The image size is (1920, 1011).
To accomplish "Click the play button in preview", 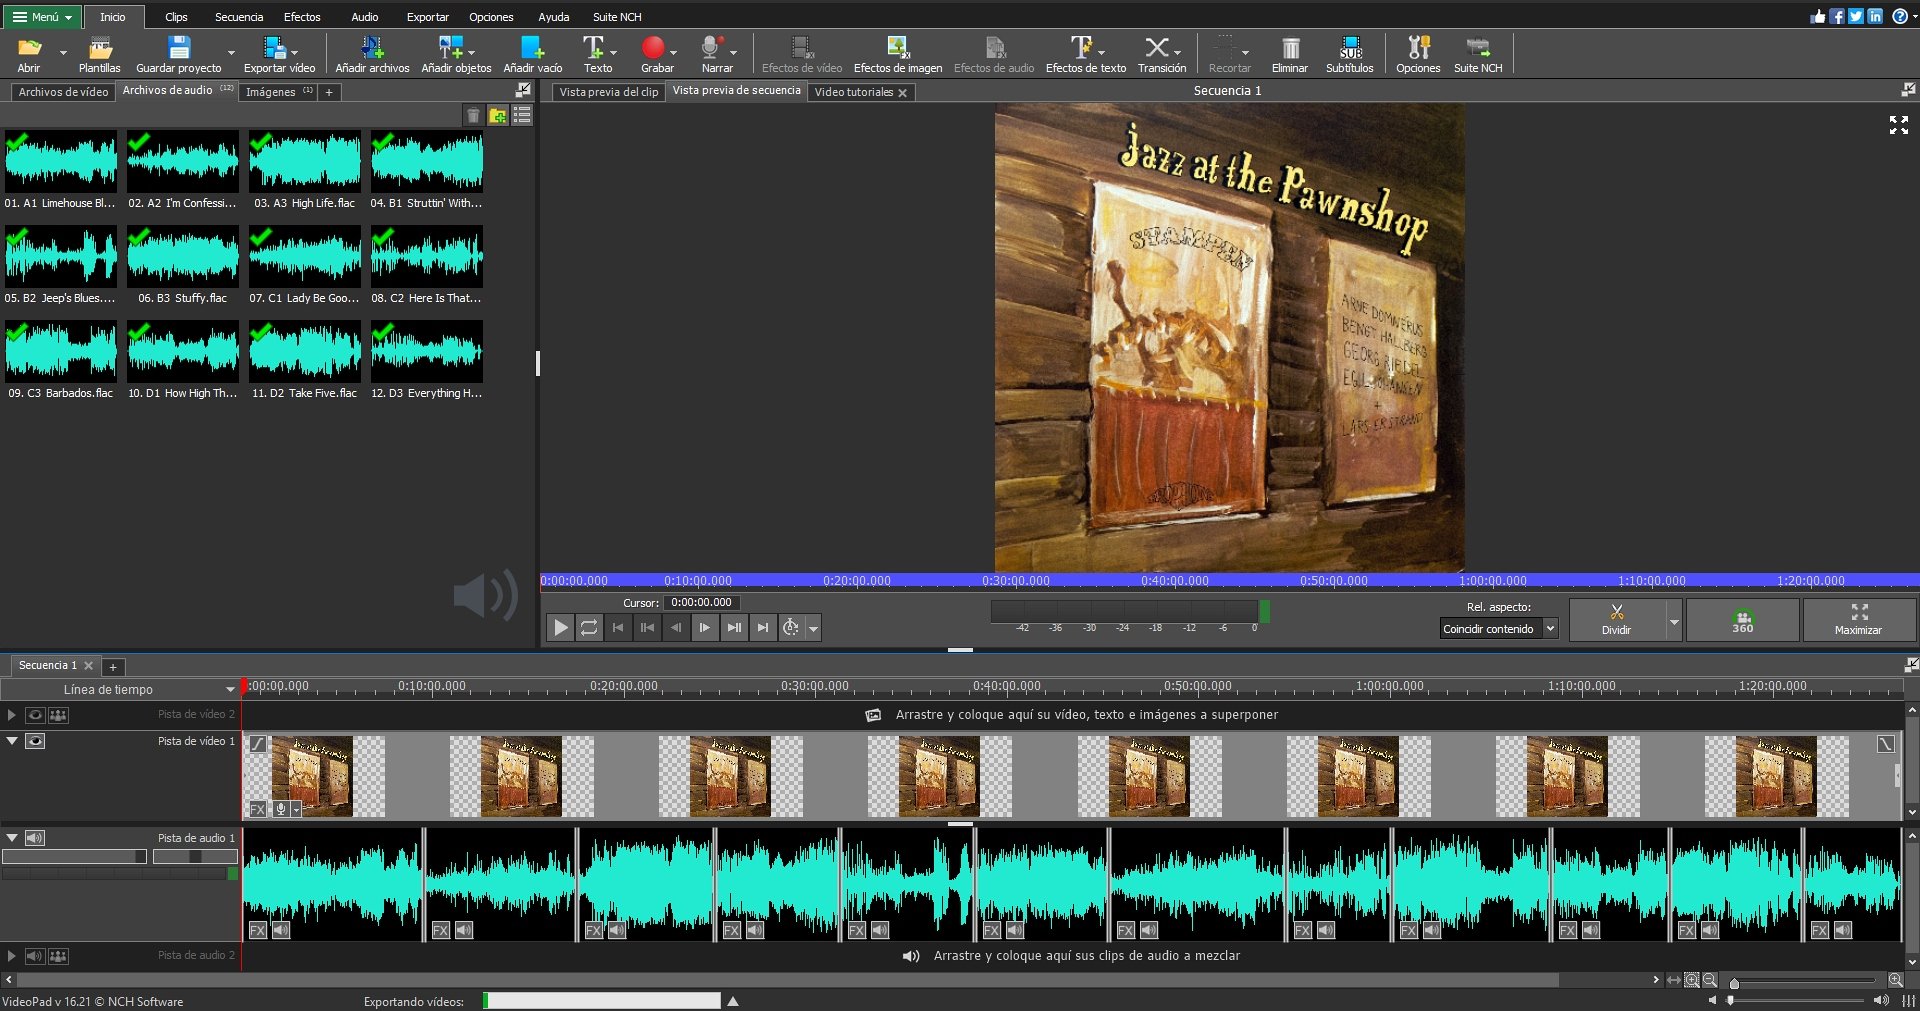I will [560, 627].
